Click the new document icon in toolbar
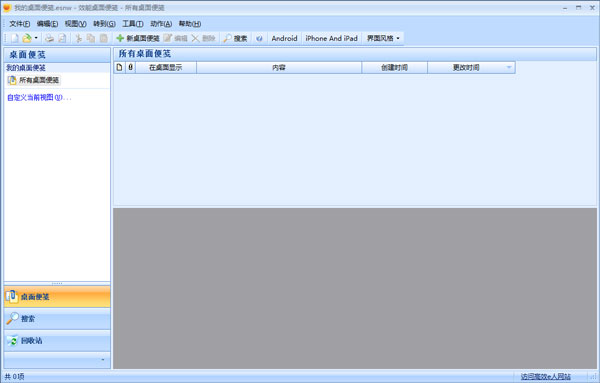Image resolution: width=600 pixels, height=383 pixels. [15, 38]
